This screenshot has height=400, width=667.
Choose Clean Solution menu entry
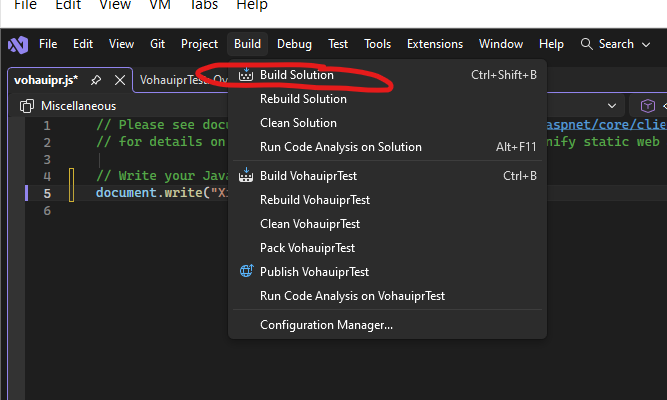298,123
